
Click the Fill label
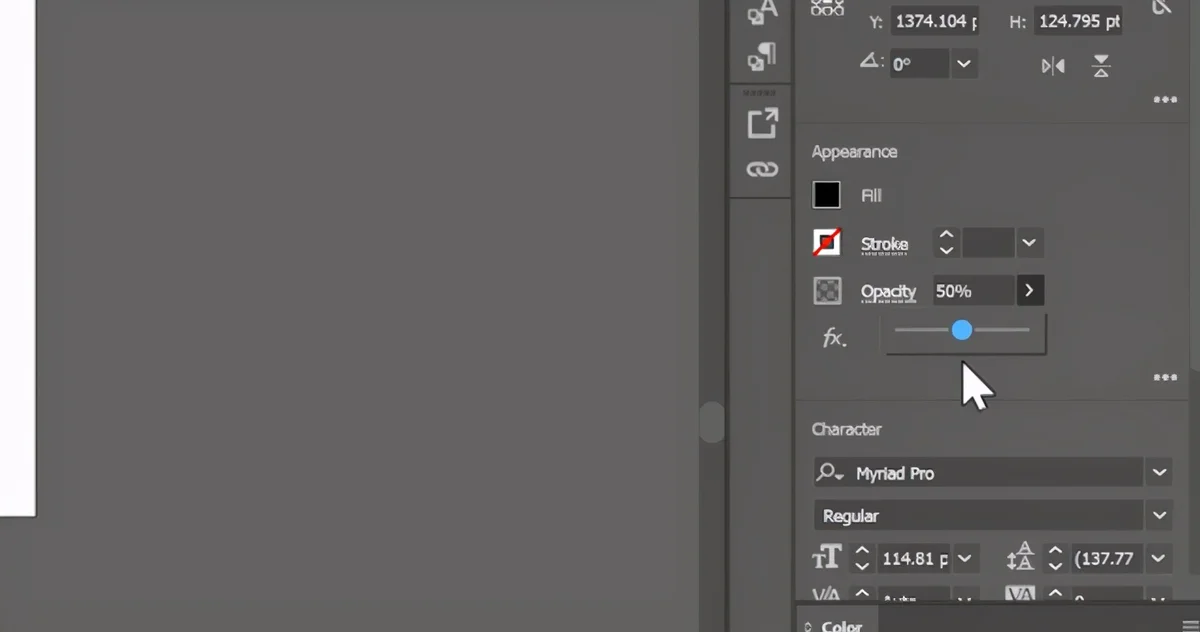point(871,196)
